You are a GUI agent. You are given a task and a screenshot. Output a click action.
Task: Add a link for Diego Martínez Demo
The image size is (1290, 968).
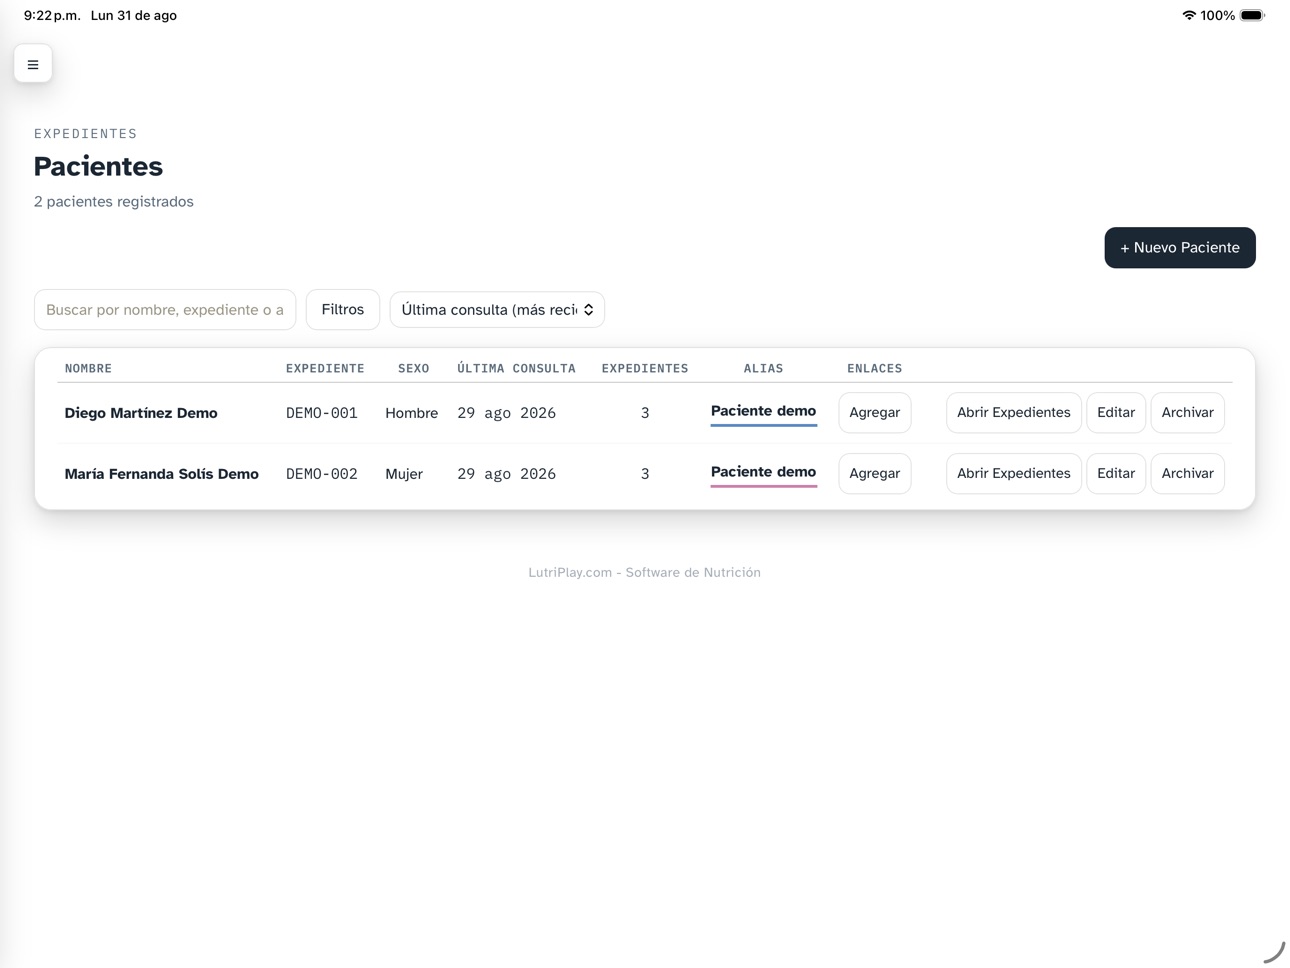[x=875, y=413]
